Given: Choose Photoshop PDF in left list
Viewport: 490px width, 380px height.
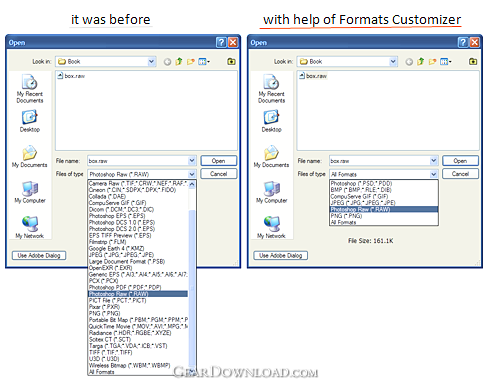Looking at the screenshot, I should pyautogui.click(x=138, y=287).
